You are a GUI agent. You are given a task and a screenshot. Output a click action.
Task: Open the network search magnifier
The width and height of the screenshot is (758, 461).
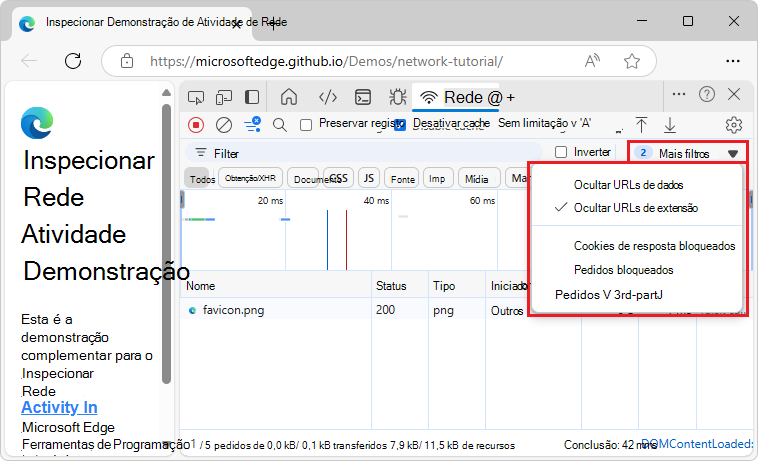pos(280,124)
